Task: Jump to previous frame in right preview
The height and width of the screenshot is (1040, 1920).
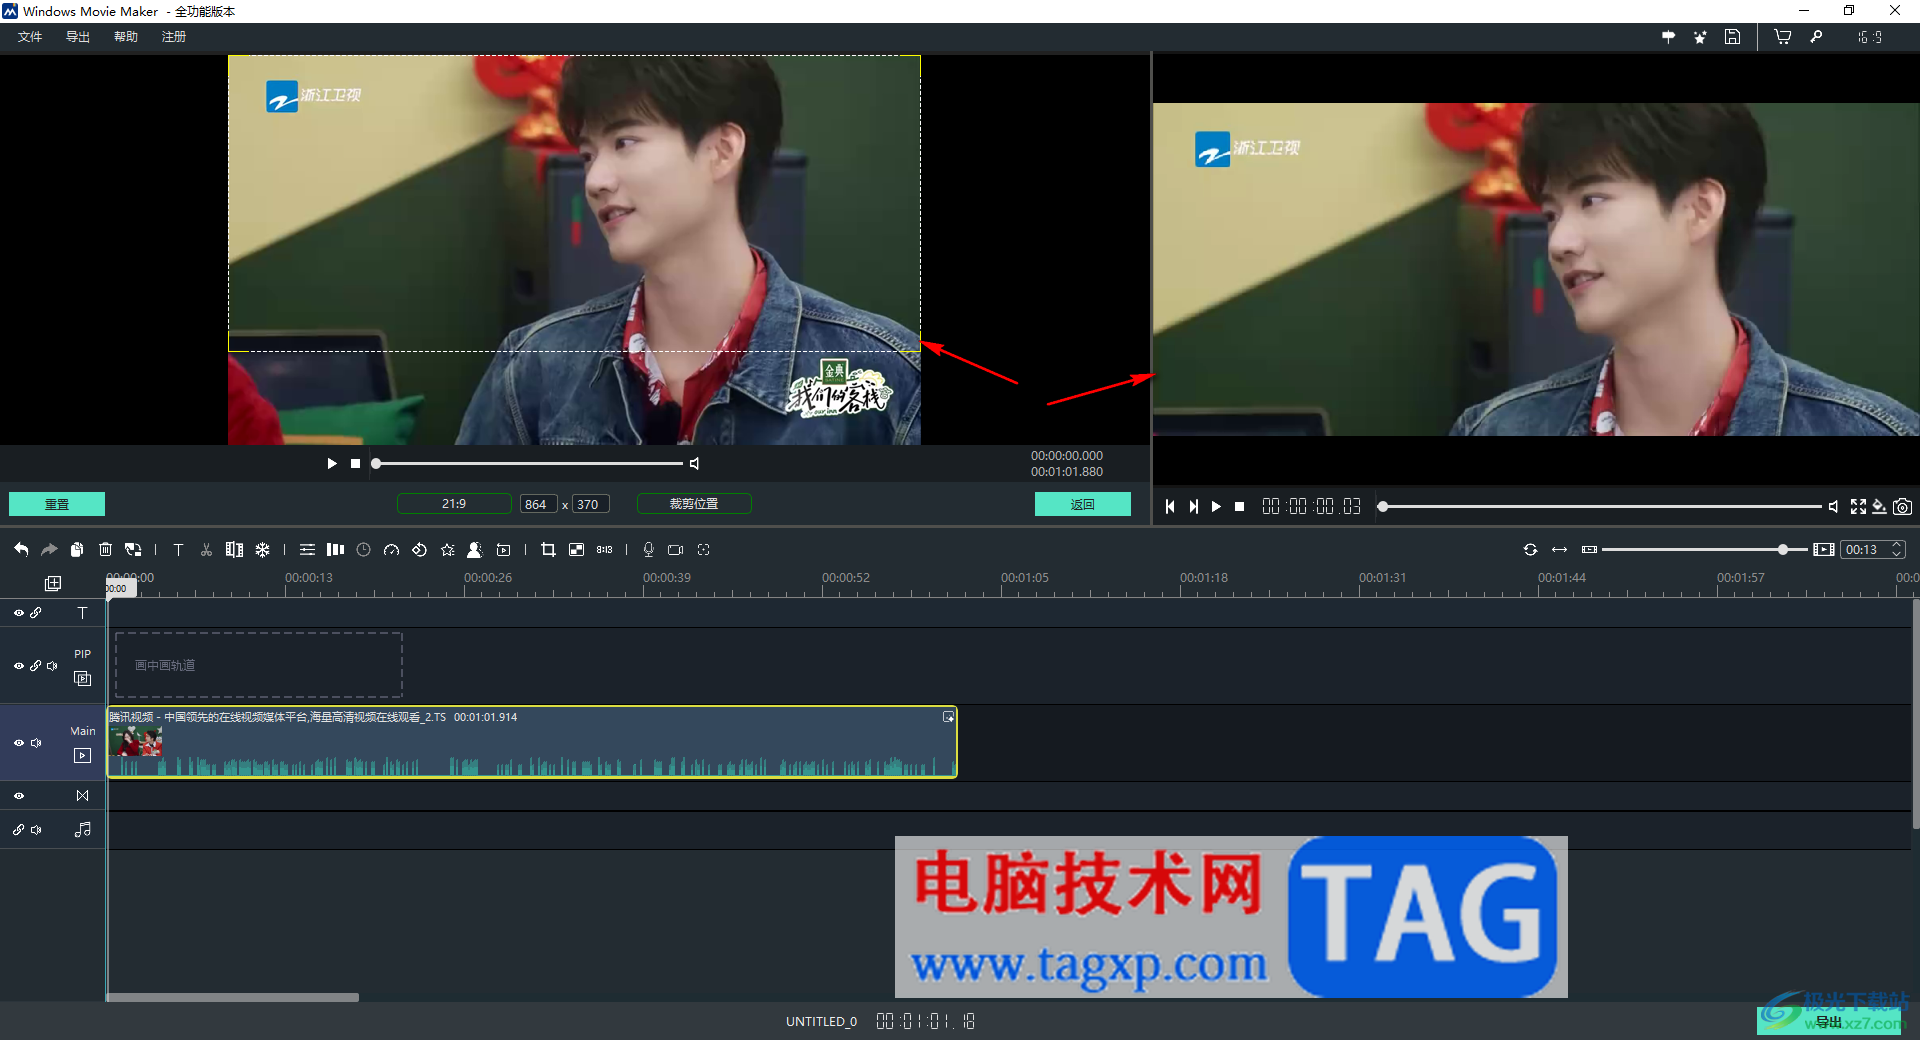Action: click(1170, 507)
